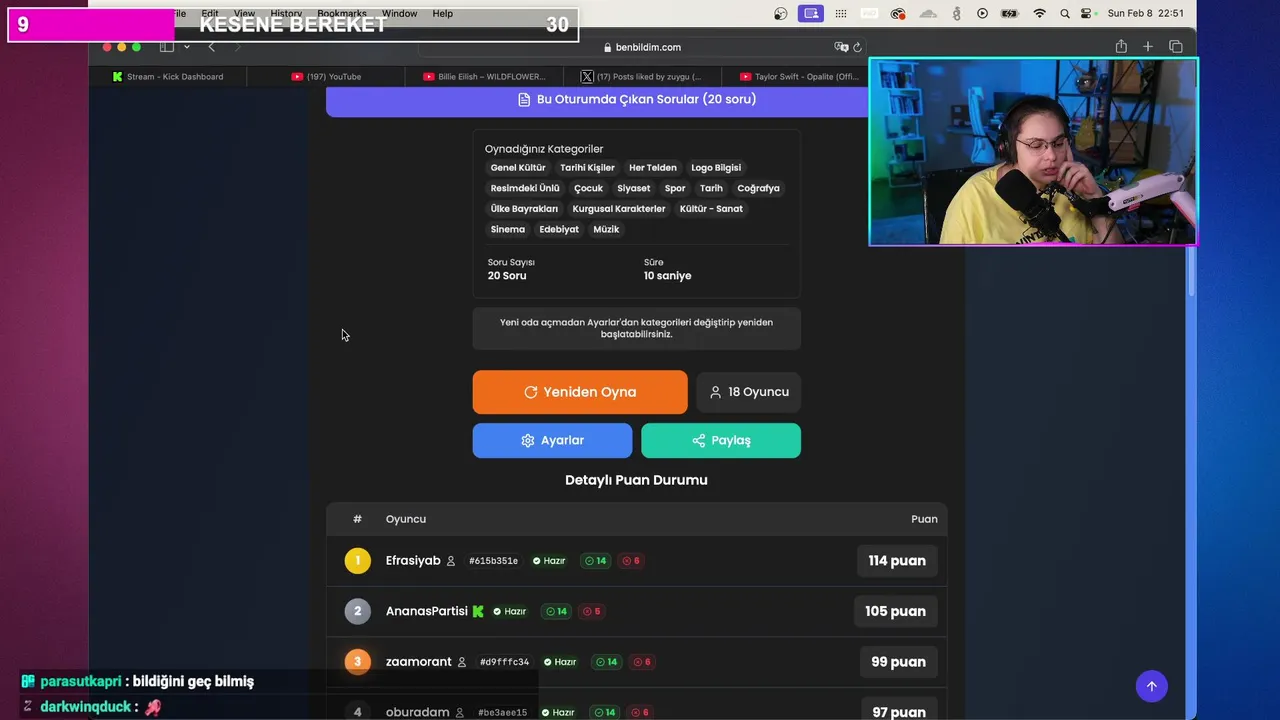Click the Paylaş share button
The image size is (1280, 720).
(x=721, y=440)
